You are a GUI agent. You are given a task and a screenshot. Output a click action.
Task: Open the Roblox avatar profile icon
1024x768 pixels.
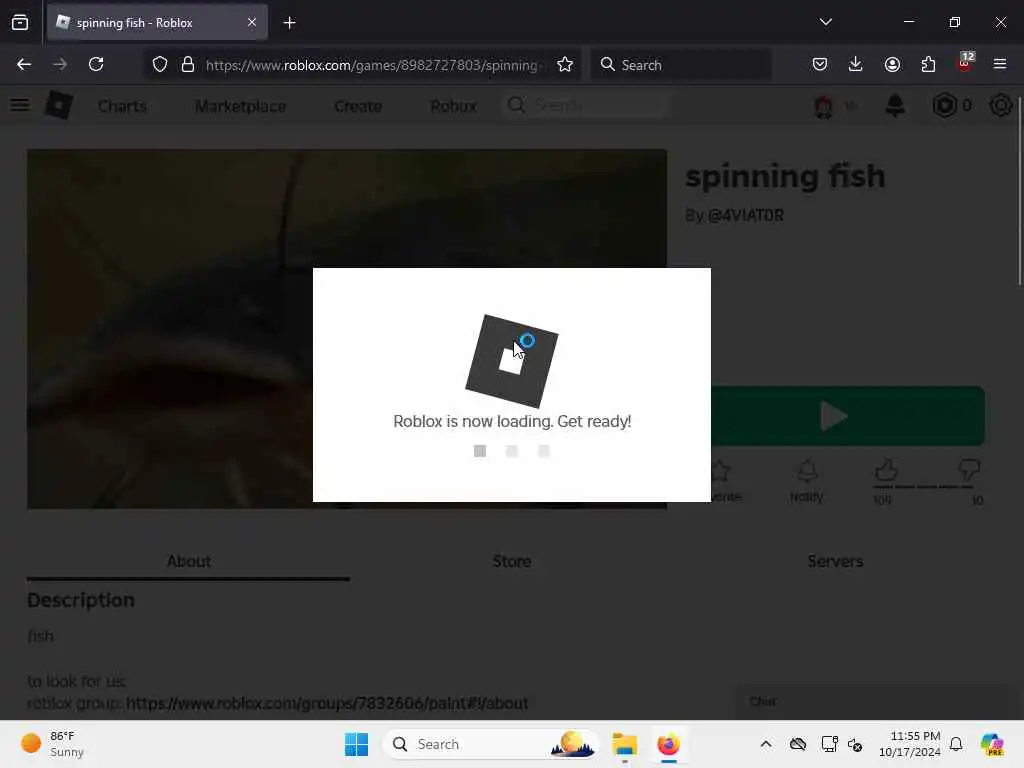(x=824, y=106)
